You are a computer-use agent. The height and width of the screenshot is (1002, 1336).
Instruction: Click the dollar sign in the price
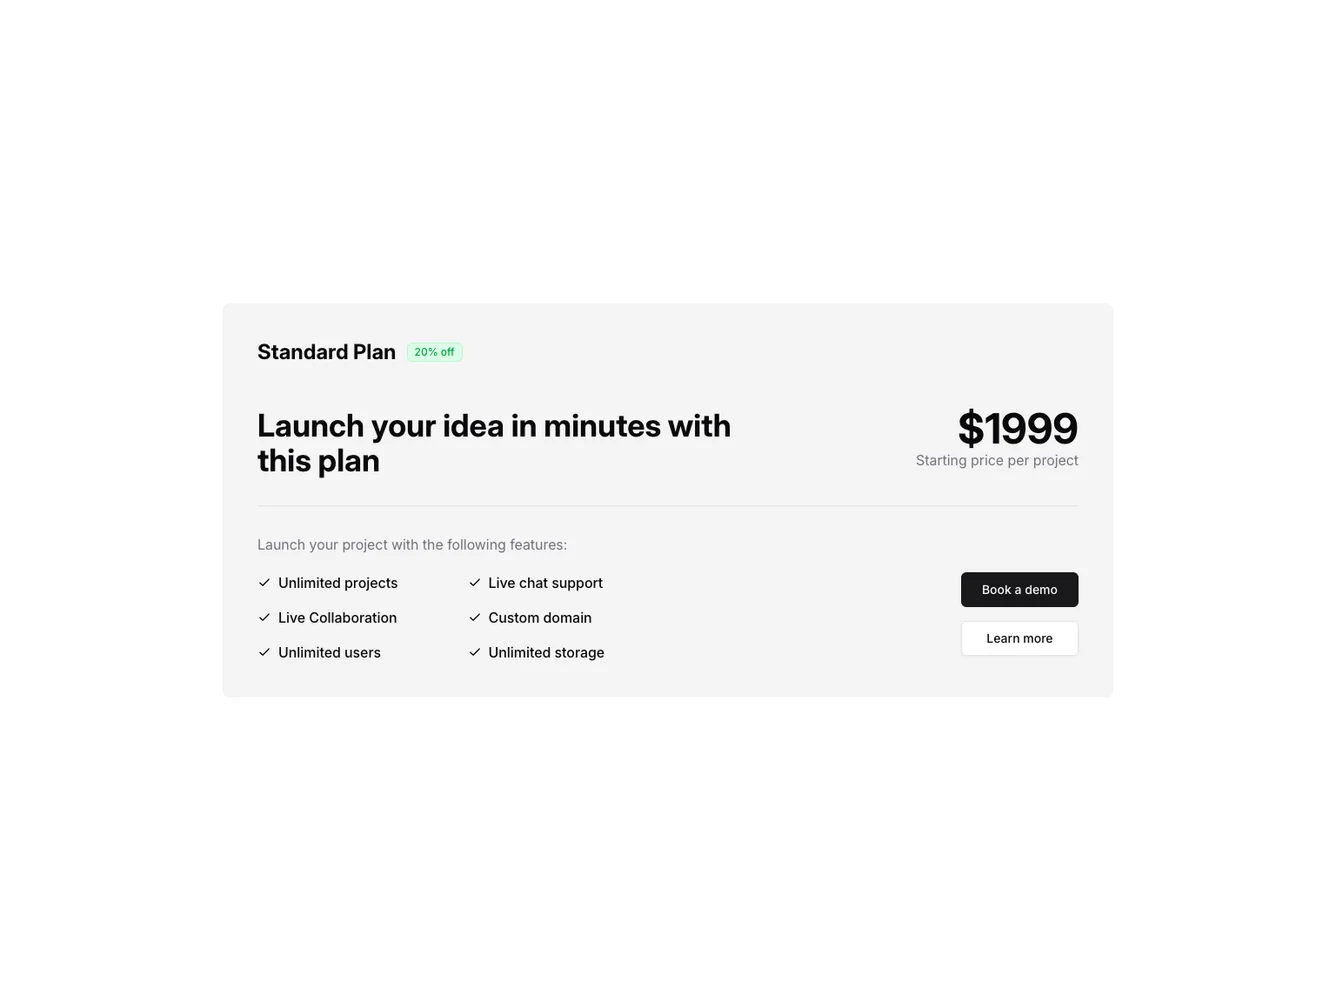[x=969, y=427]
